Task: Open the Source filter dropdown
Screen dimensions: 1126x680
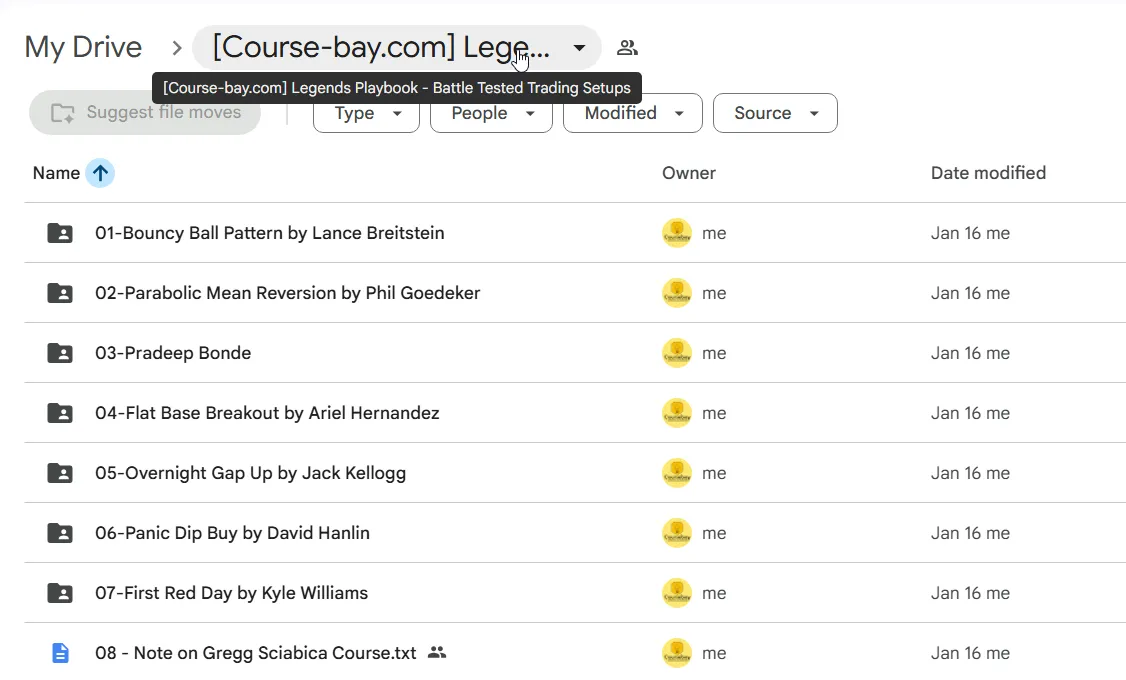Action: coord(775,113)
